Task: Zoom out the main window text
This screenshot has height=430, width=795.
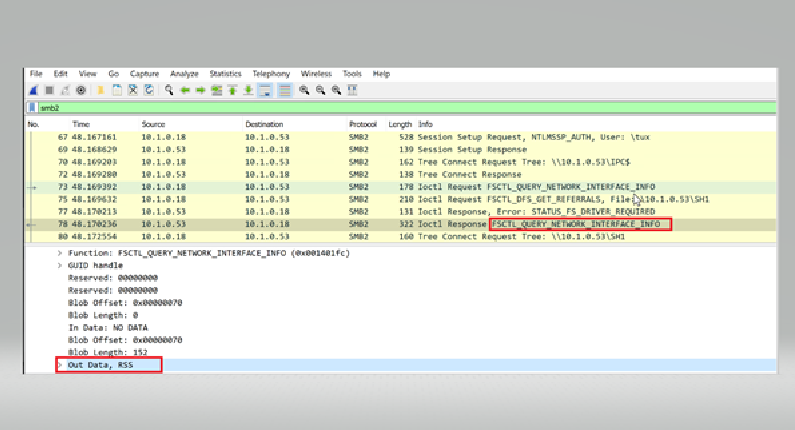Action: (320, 90)
